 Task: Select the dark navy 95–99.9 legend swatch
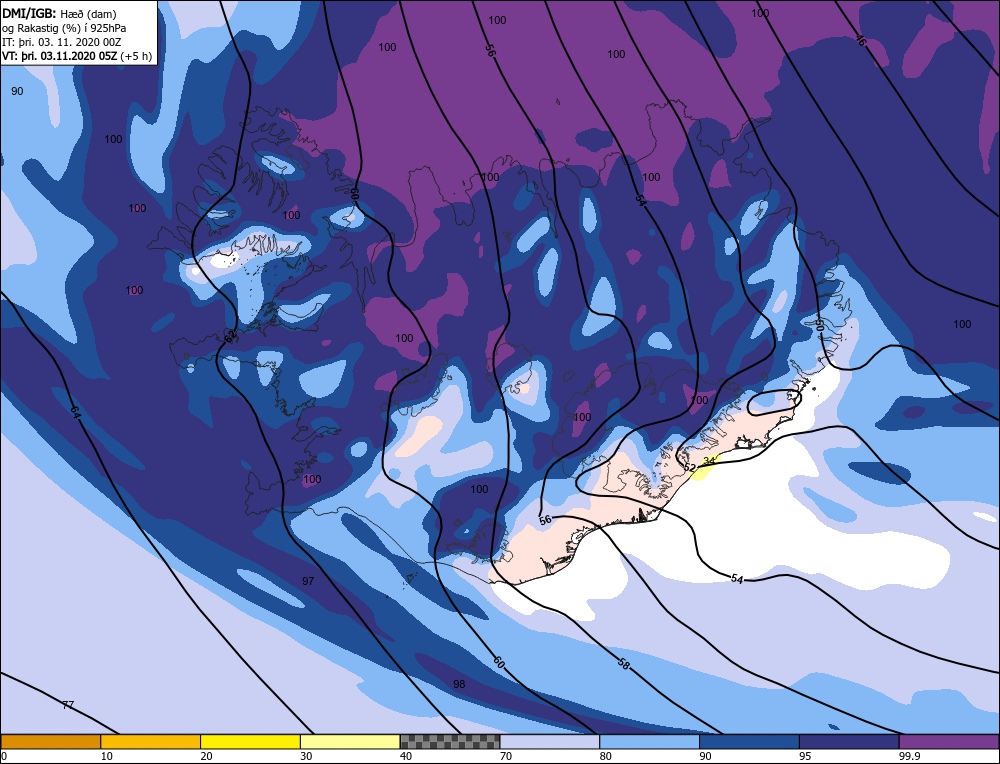tap(849, 741)
